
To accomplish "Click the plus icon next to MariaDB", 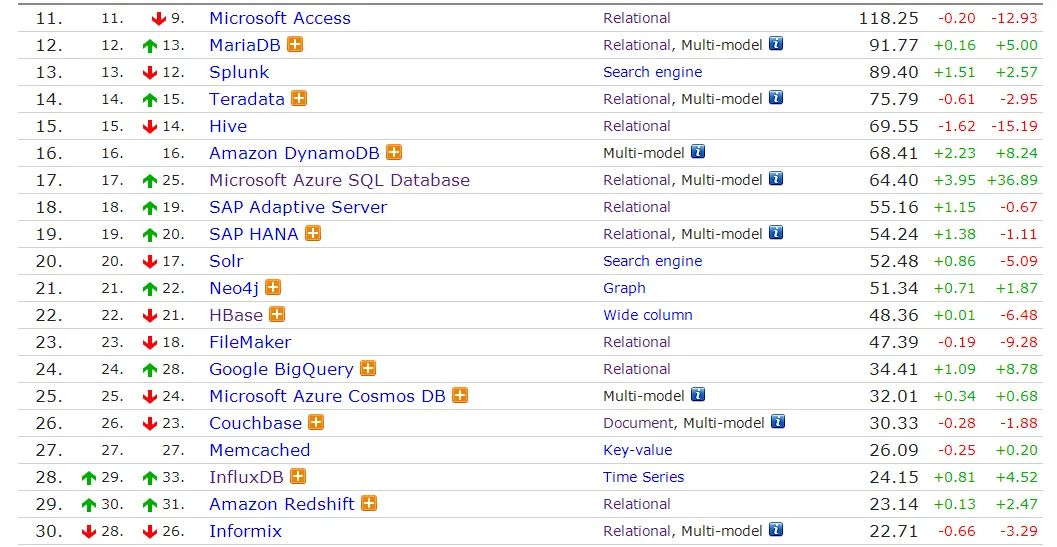I will [295, 45].
